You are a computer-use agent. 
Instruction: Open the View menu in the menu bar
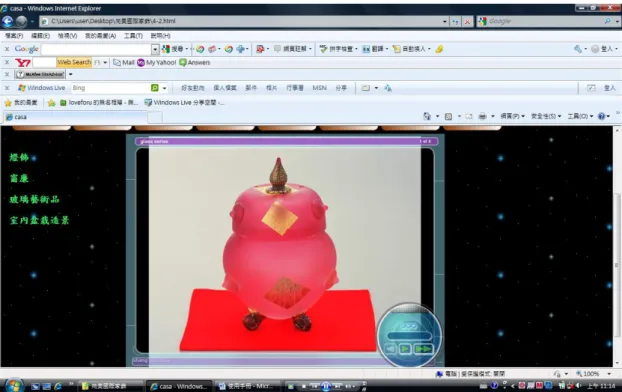point(67,36)
